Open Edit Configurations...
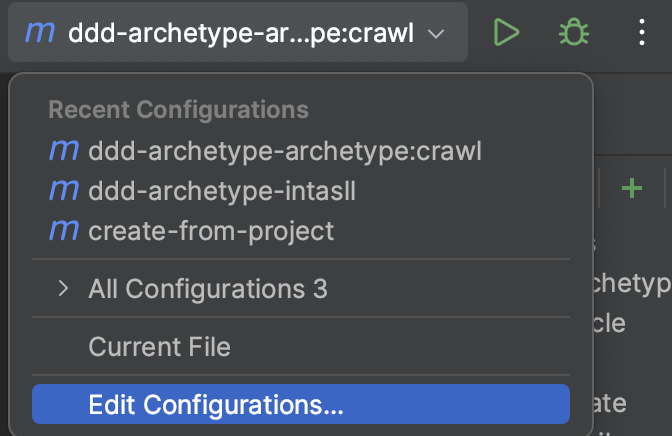The height and width of the screenshot is (436, 672). point(216,404)
